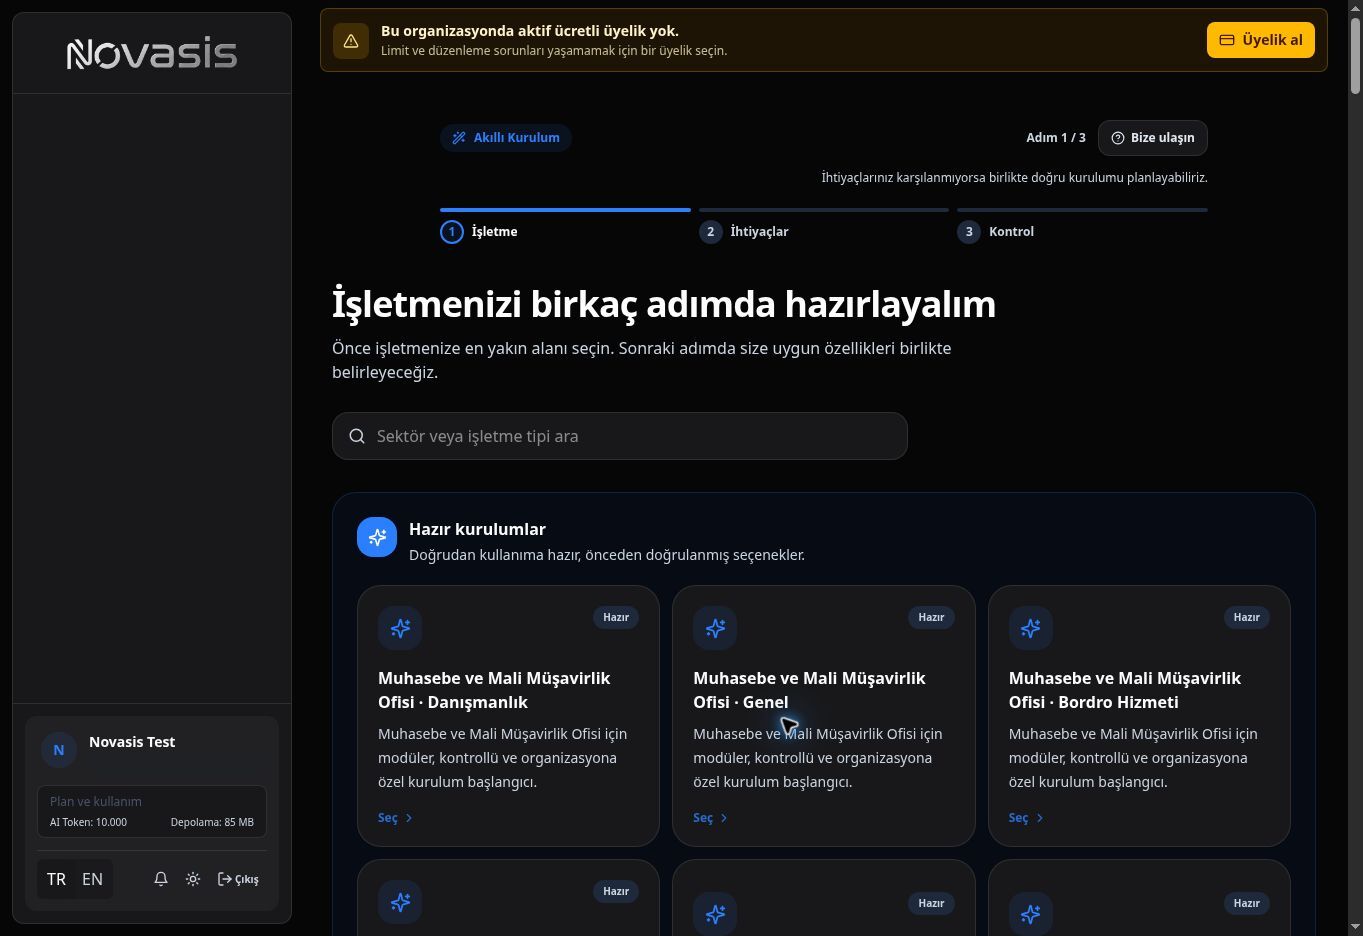The width and height of the screenshot is (1363, 936).
Task: Open notifications bell icon
Action: click(160, 879)
